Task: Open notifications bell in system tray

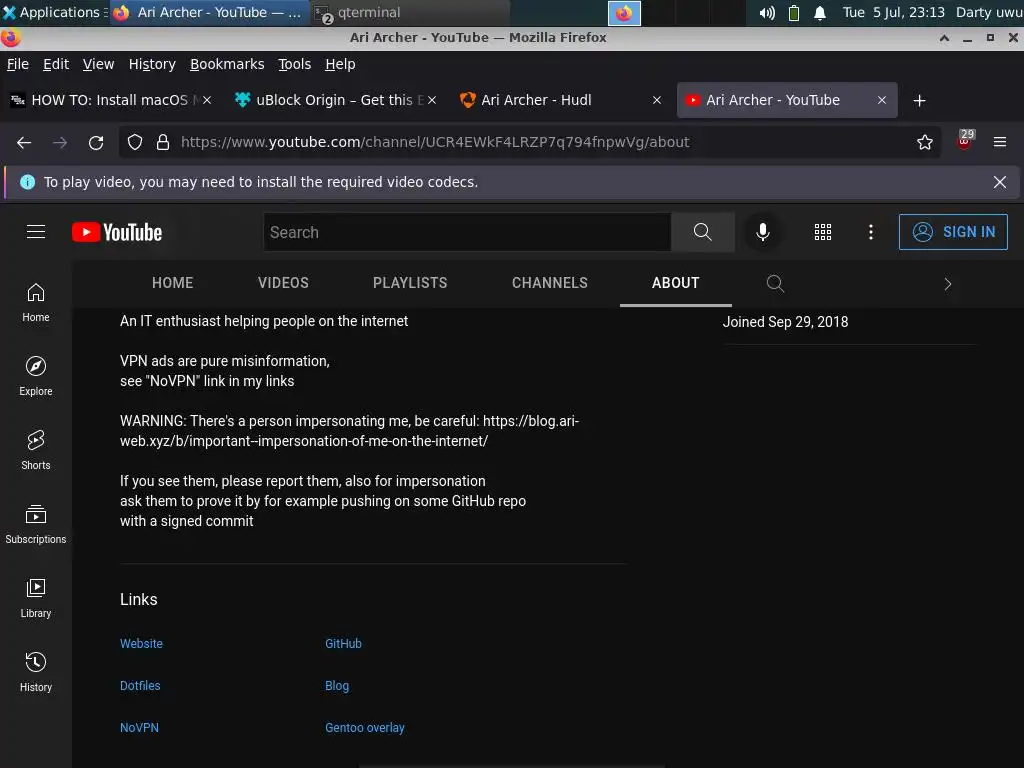Action: pyautogui.click(x=820, y=12)
